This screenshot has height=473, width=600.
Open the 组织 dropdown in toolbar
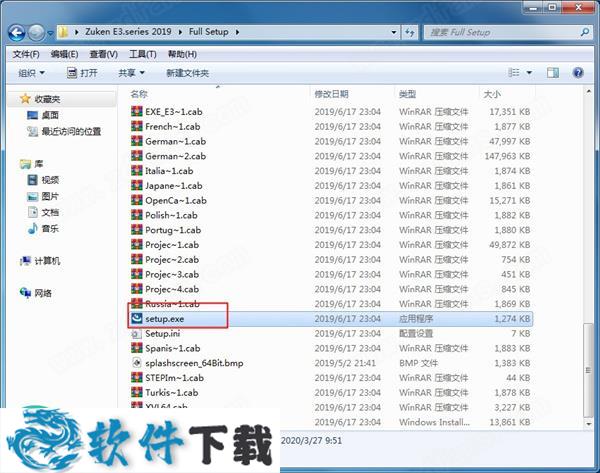click(31, 73)
